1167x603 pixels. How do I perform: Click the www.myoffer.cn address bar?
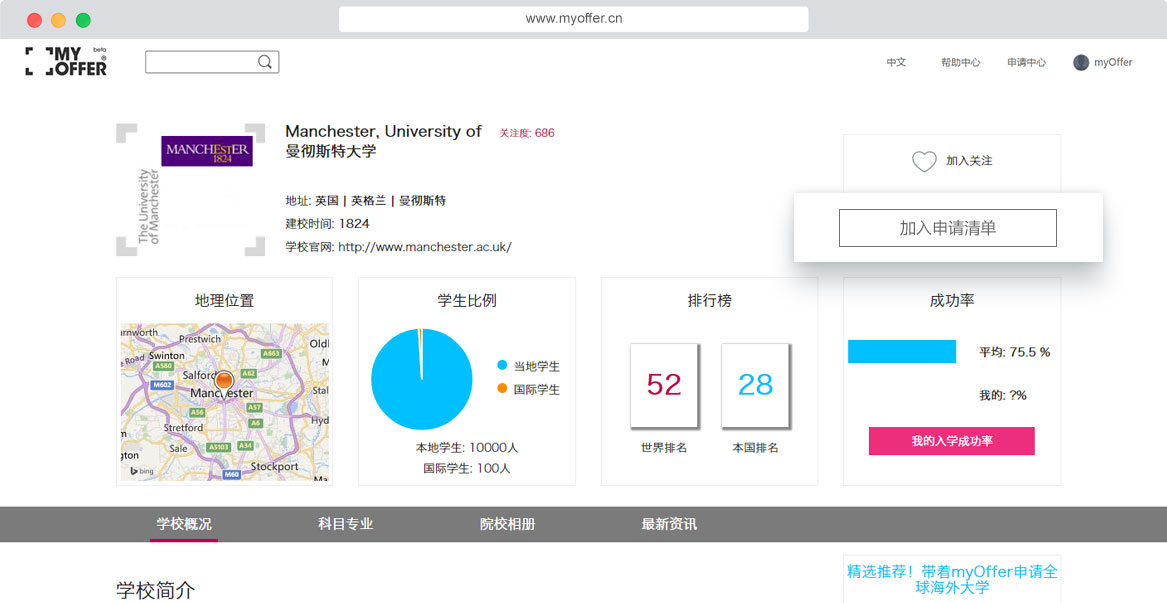[x=574, y=19]
